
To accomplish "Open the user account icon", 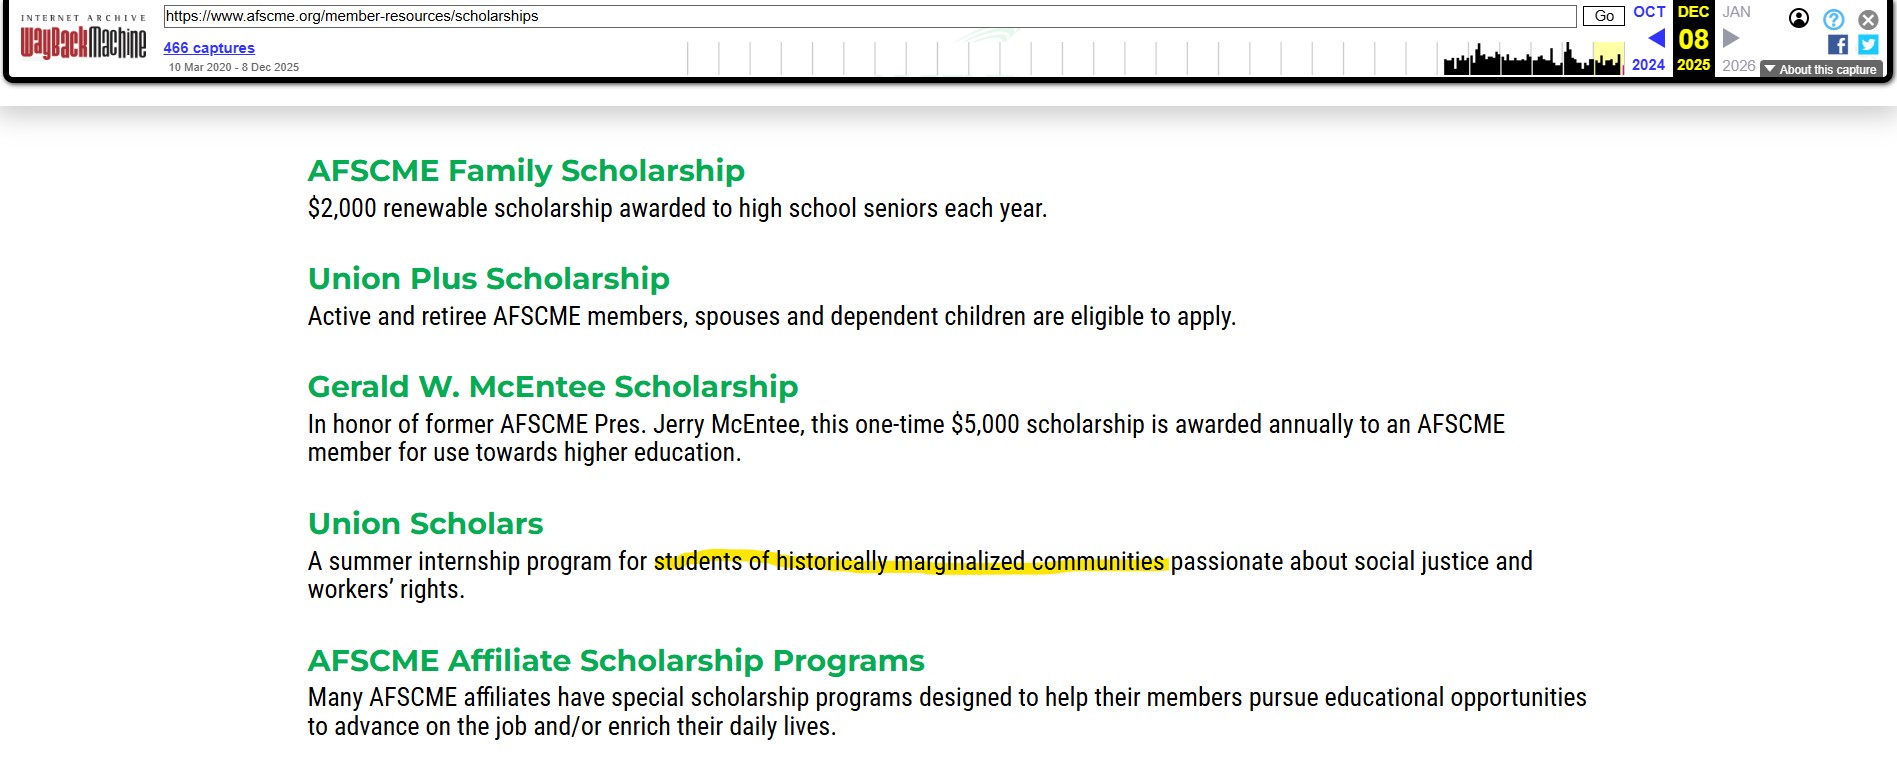I will [1799, 18].
